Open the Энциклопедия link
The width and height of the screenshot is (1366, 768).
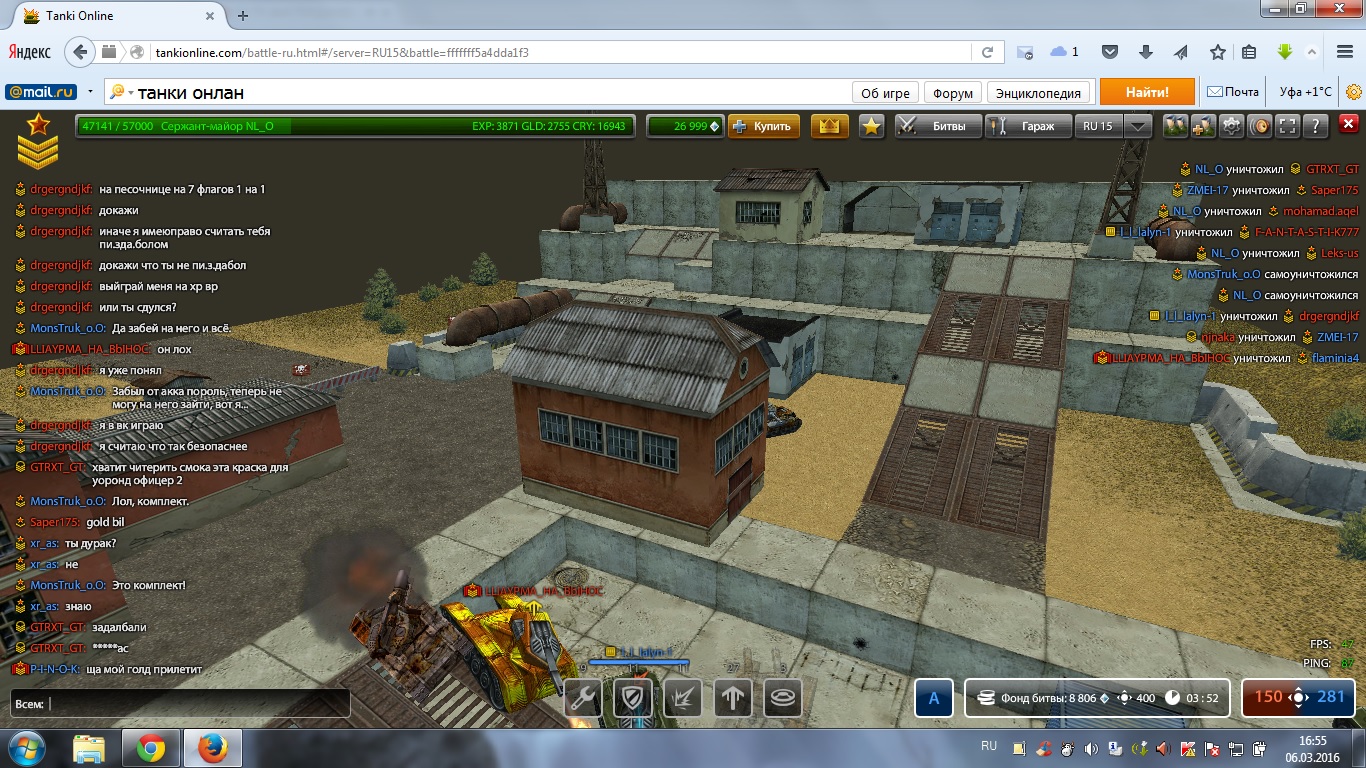click(x=1039, y=93)
